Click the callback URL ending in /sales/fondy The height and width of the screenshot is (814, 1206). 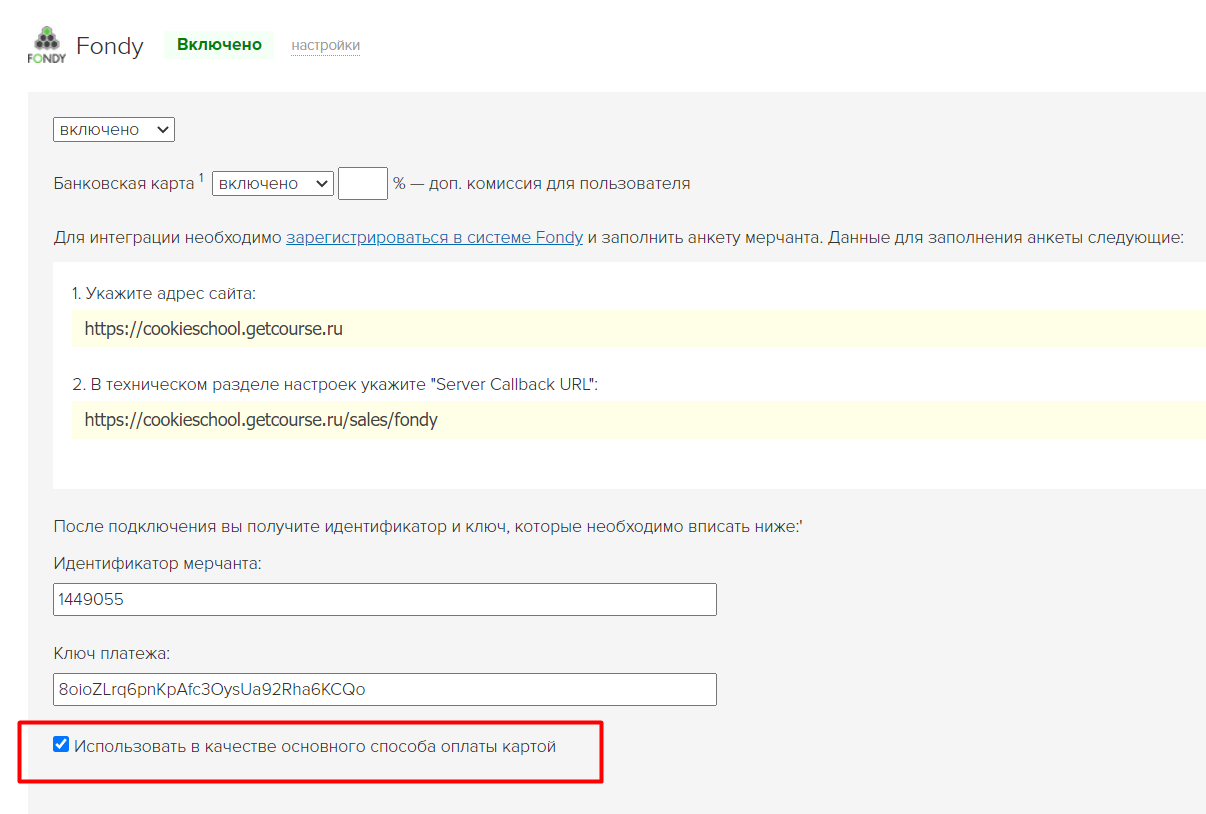pos(261,420)
